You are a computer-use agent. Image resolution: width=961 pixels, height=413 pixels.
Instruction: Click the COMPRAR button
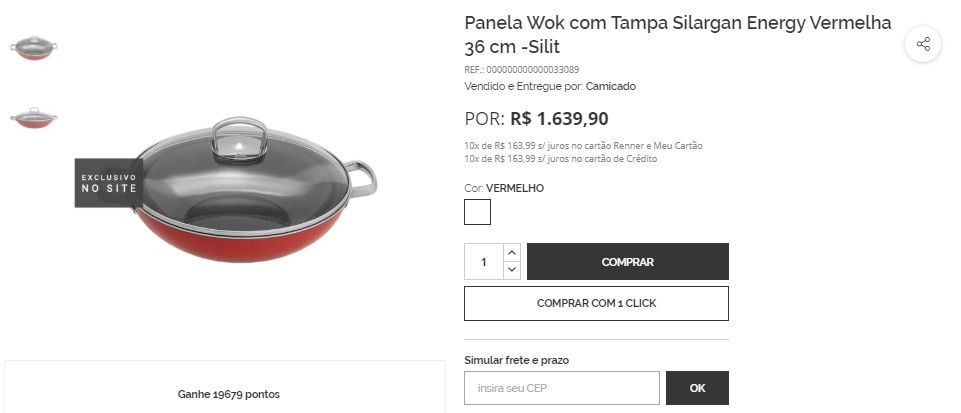[628, 262]
